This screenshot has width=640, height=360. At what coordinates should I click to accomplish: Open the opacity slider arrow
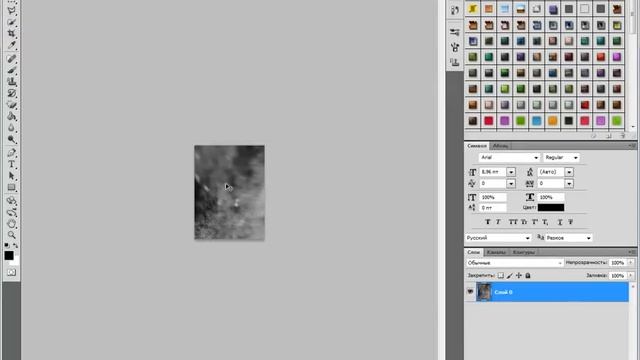[x=631, y=263]
